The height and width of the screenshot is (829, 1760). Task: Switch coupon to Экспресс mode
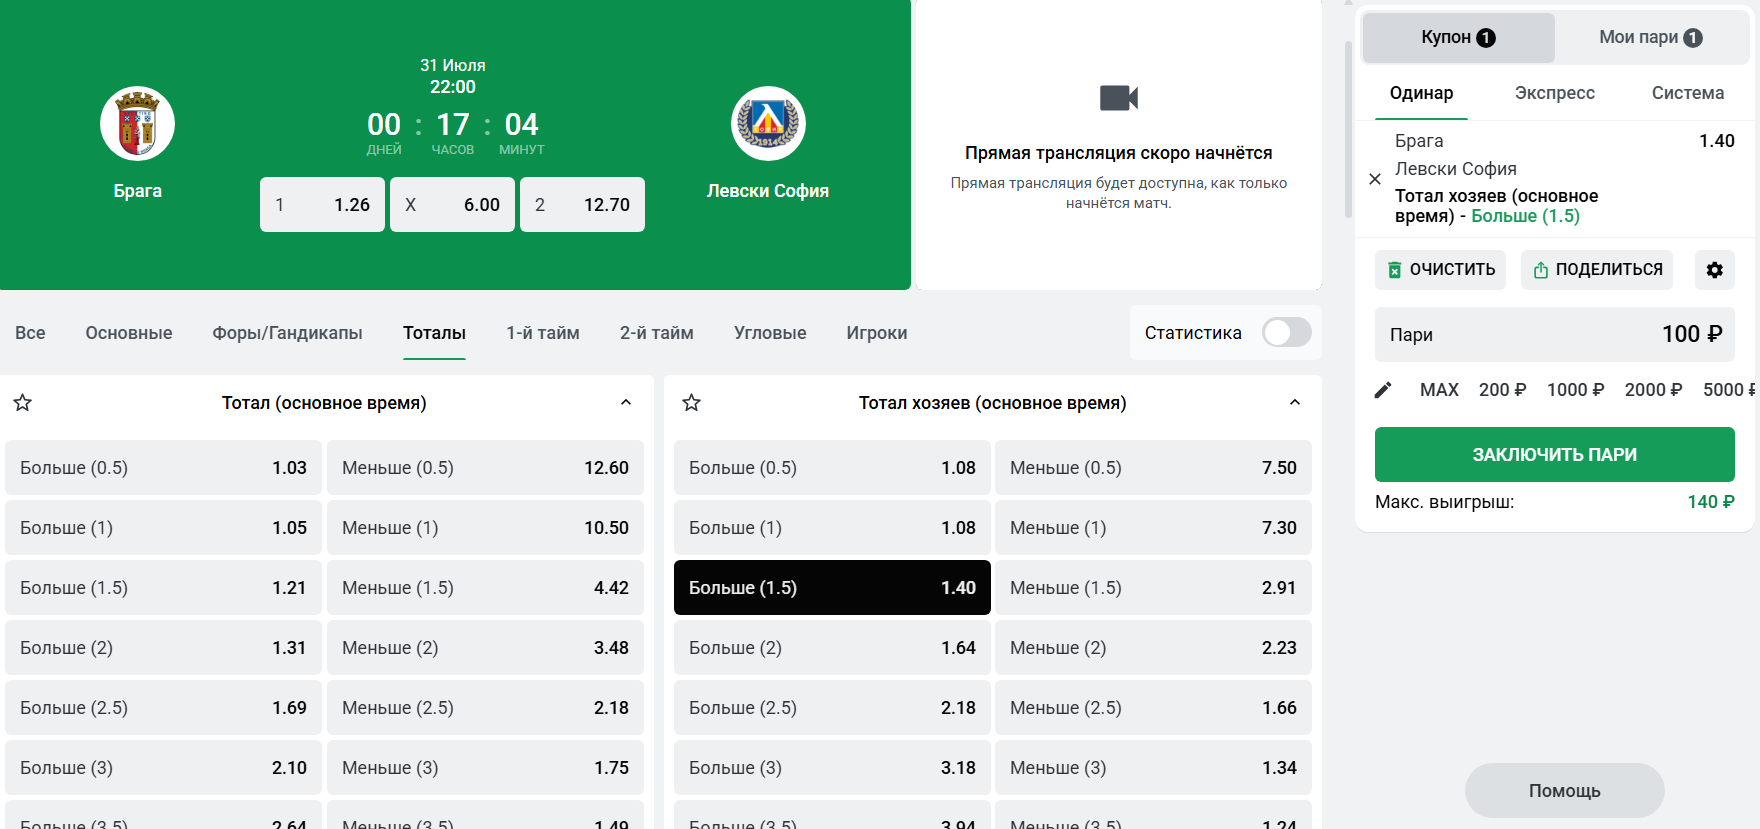[1554, 93]
